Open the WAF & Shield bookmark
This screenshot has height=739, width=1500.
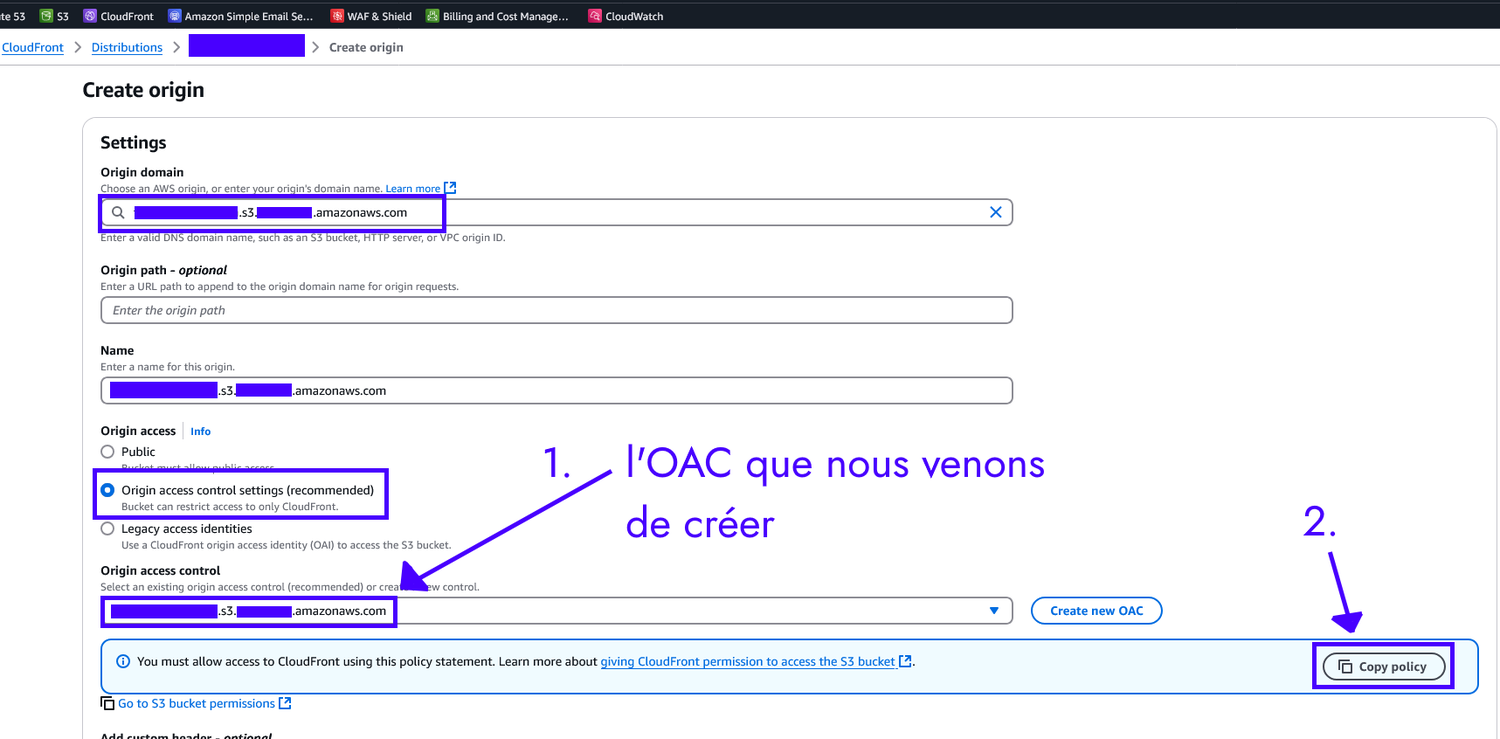tap(371, 16)
